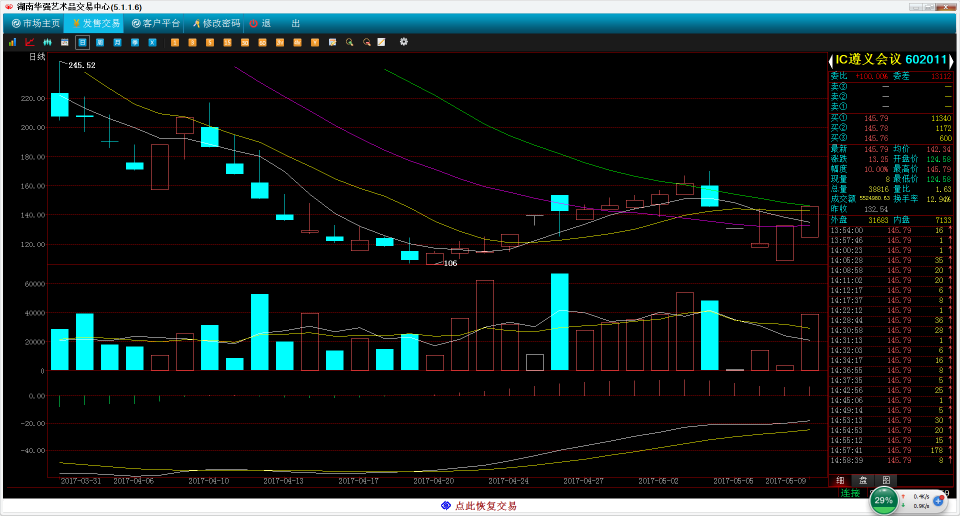Click the 点此恢复交易 link at bottom
960x516 pixels.
pos(480,506)
